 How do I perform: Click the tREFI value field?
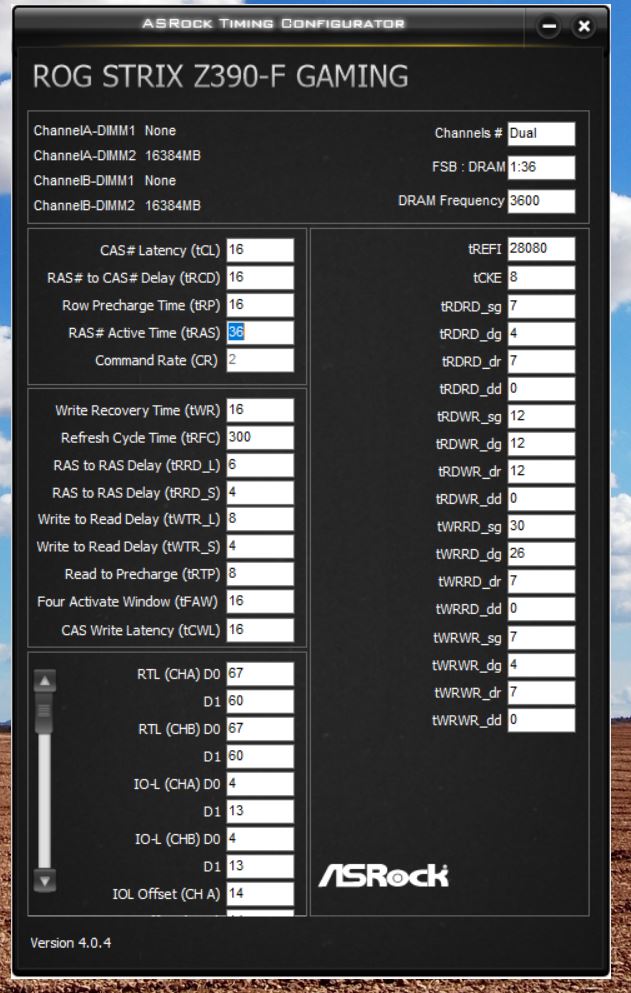pyautogui.click(x=541, y=249)
